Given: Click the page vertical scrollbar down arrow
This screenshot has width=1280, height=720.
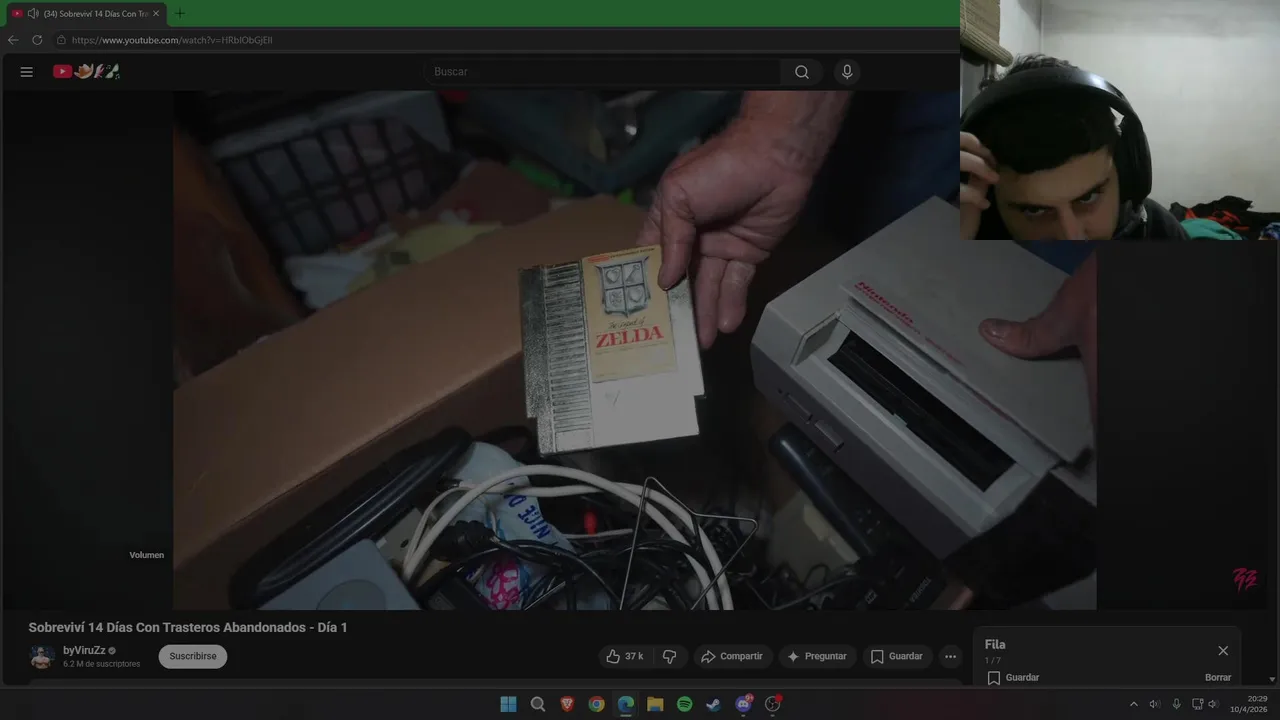Looking at the screenshot, I should click(1272, 680).
